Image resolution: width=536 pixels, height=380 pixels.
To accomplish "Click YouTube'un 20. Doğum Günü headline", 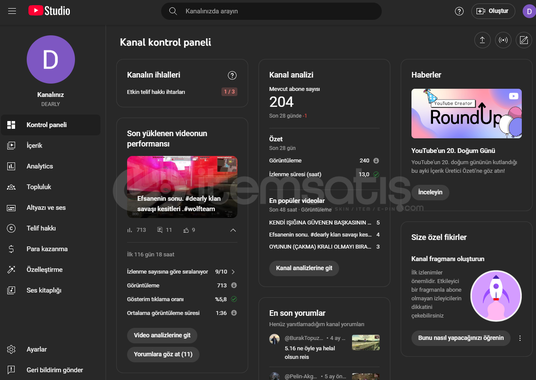I will coord(453,151).
